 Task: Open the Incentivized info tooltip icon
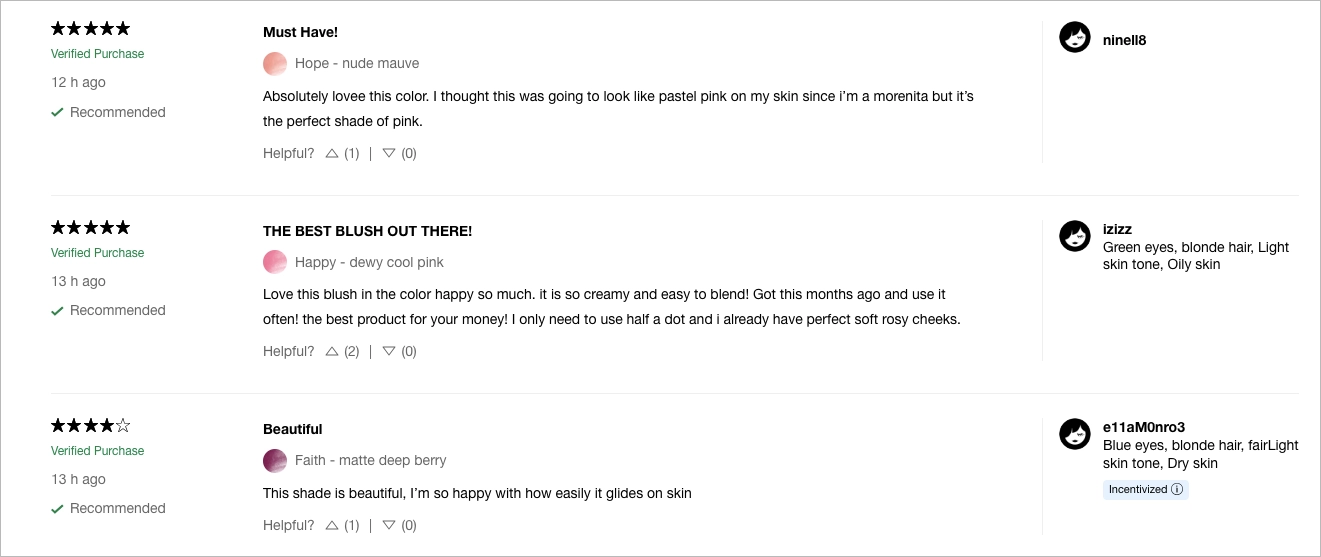(x=1177, y=490)
